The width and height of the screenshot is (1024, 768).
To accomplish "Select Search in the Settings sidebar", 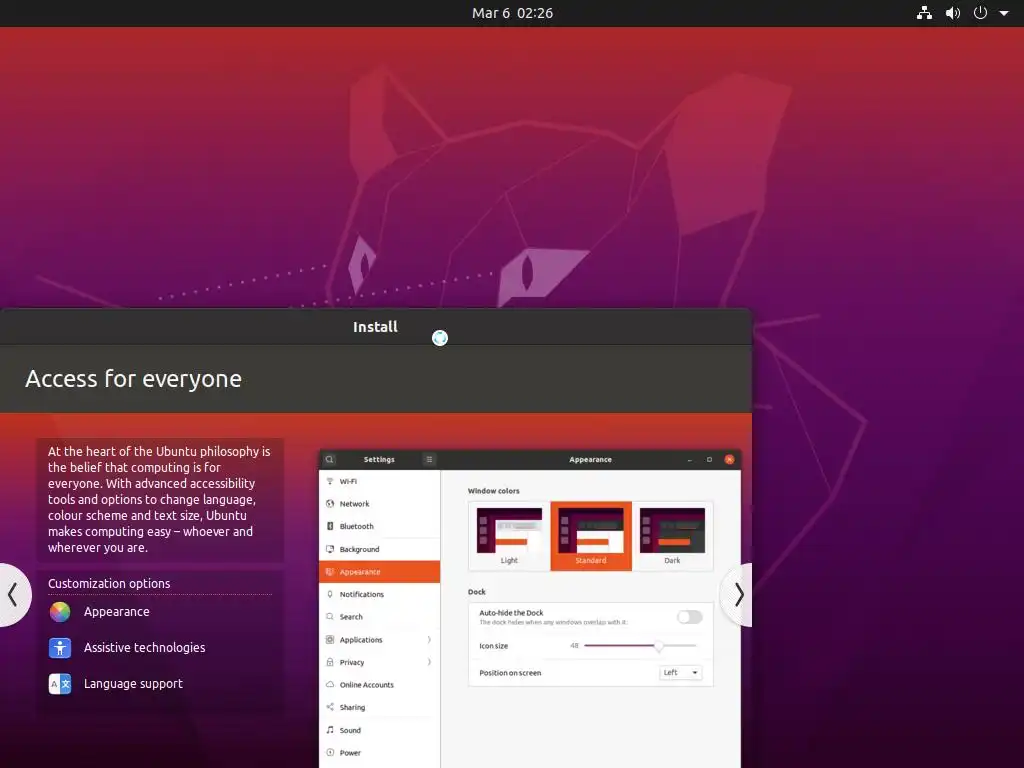I will 379,617.
